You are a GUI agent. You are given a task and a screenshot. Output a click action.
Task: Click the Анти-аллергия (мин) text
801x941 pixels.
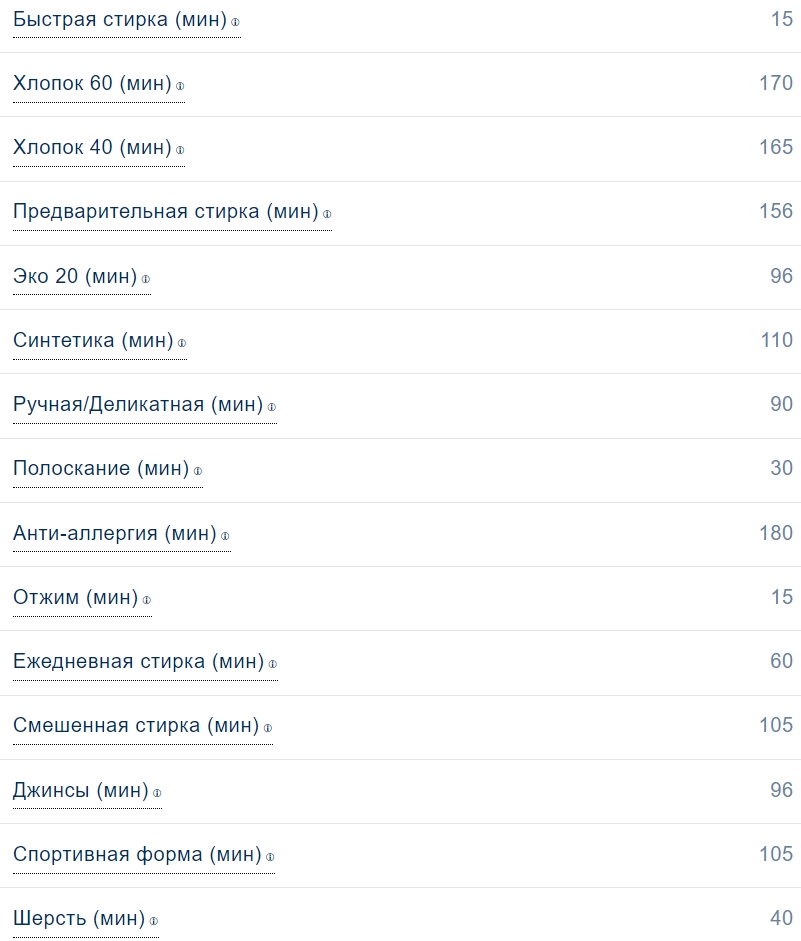coord(114,533)
